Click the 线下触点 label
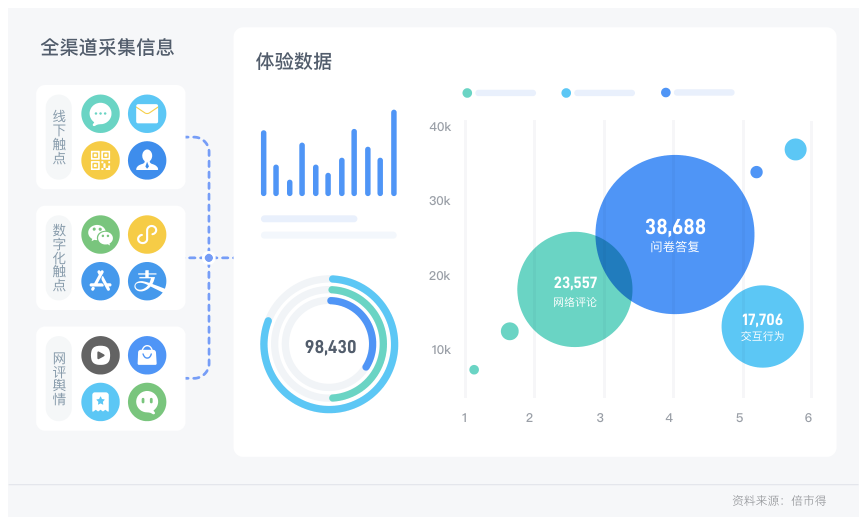867x525 pixels. pyautogui.click(x=59, y=137)
